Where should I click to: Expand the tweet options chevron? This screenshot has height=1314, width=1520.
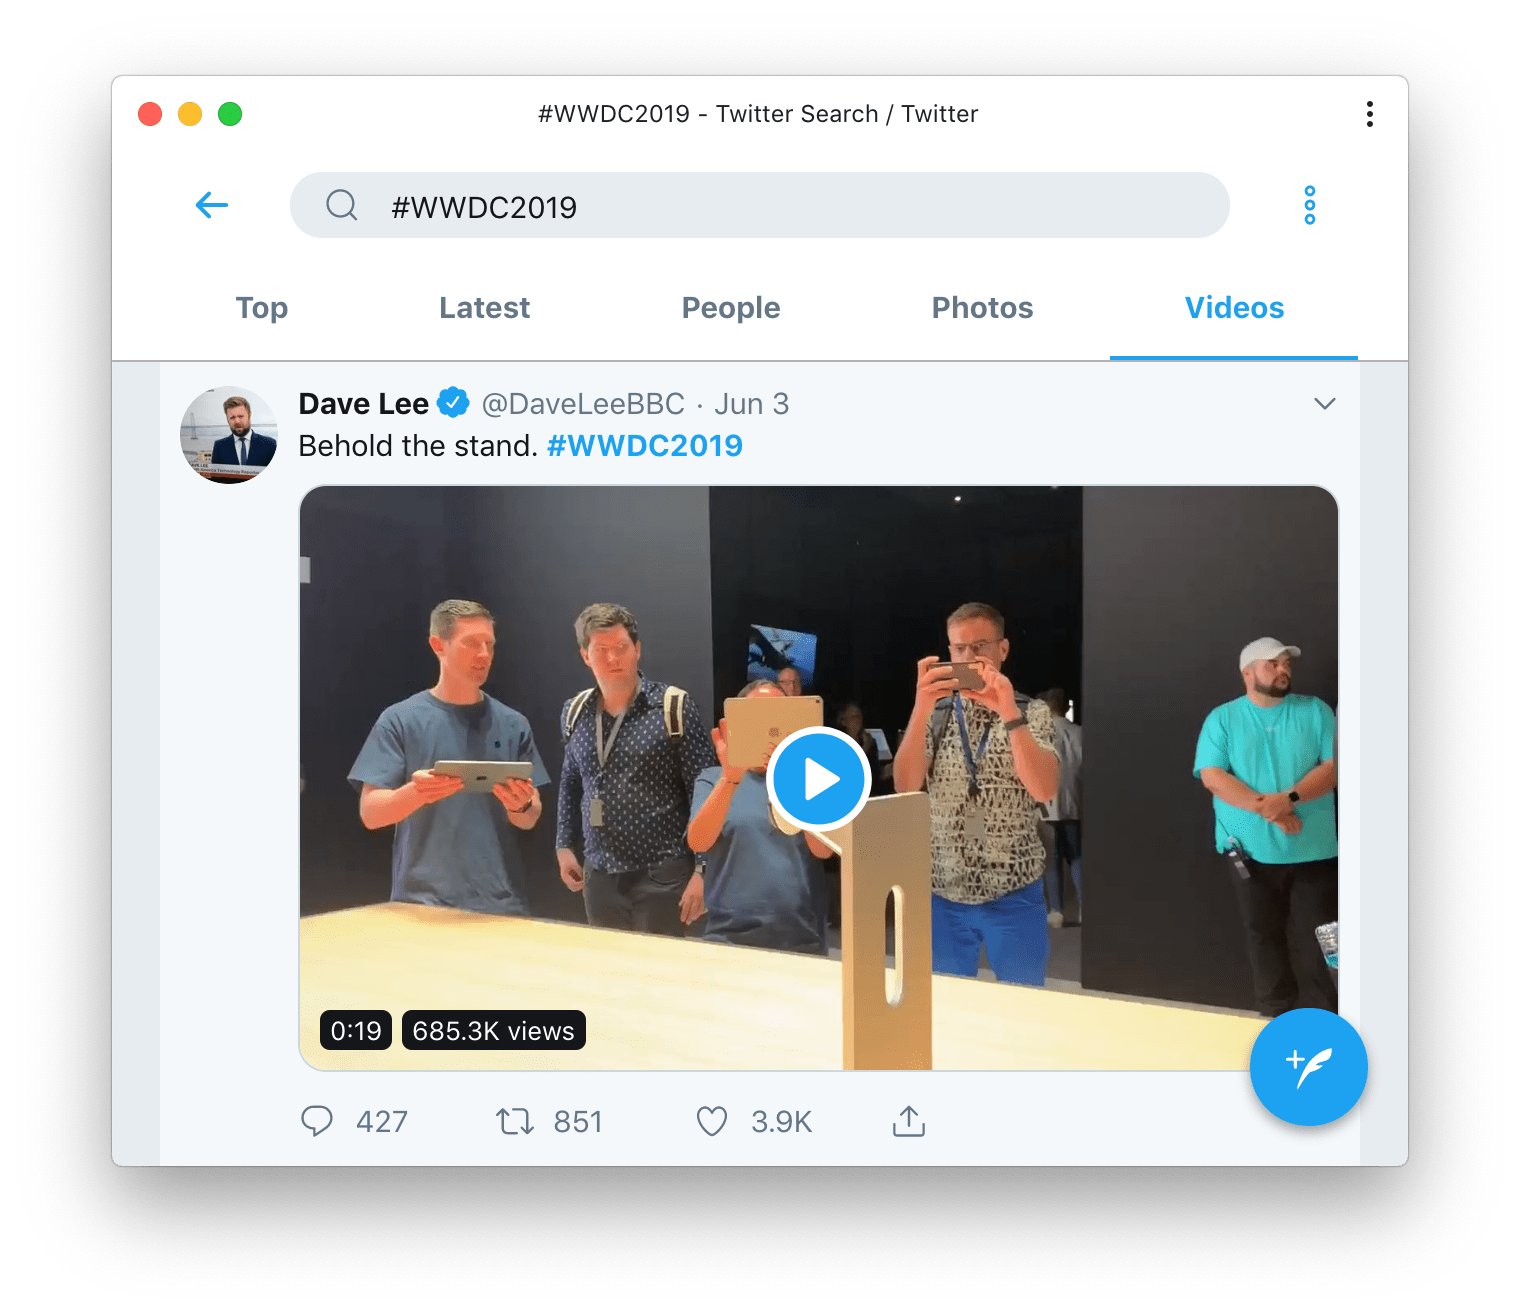[x=1325, y=403]
